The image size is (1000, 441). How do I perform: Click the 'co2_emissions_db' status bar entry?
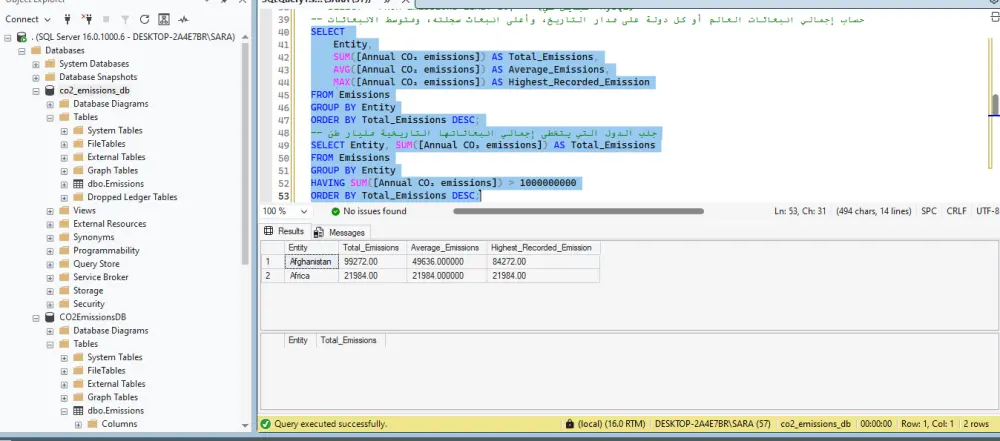[x=816, y=424]
